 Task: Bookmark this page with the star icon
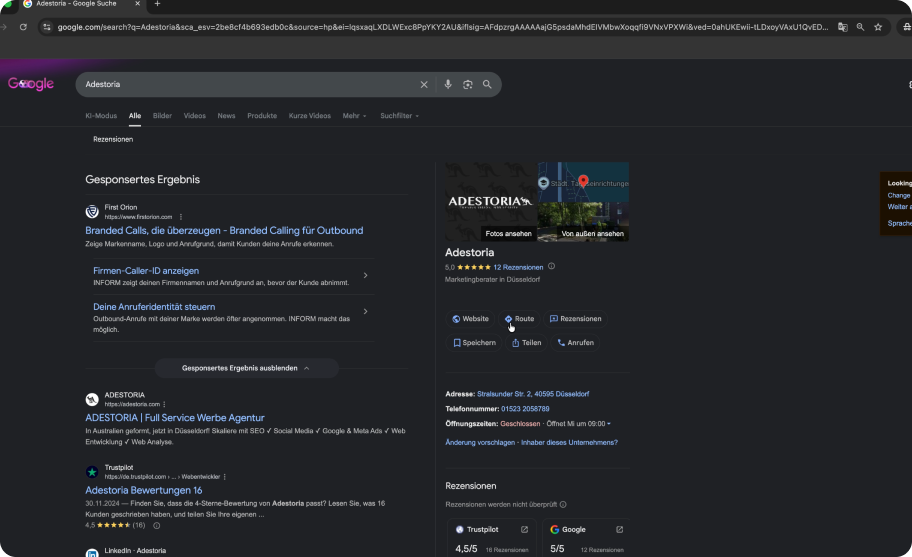pyautogui.click(x=878, y=27)
